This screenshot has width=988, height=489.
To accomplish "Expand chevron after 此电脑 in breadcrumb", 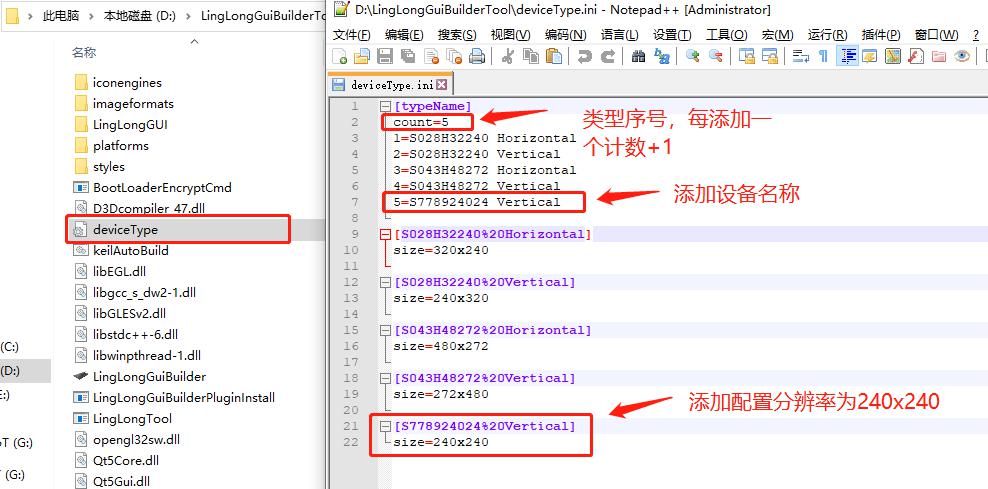I will point(91,16).
